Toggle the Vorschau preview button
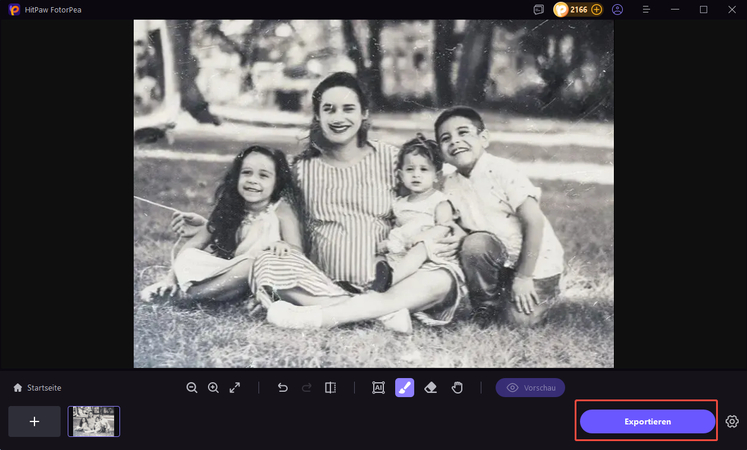This screenshot has width=747, height=450. tap(530, 388)
